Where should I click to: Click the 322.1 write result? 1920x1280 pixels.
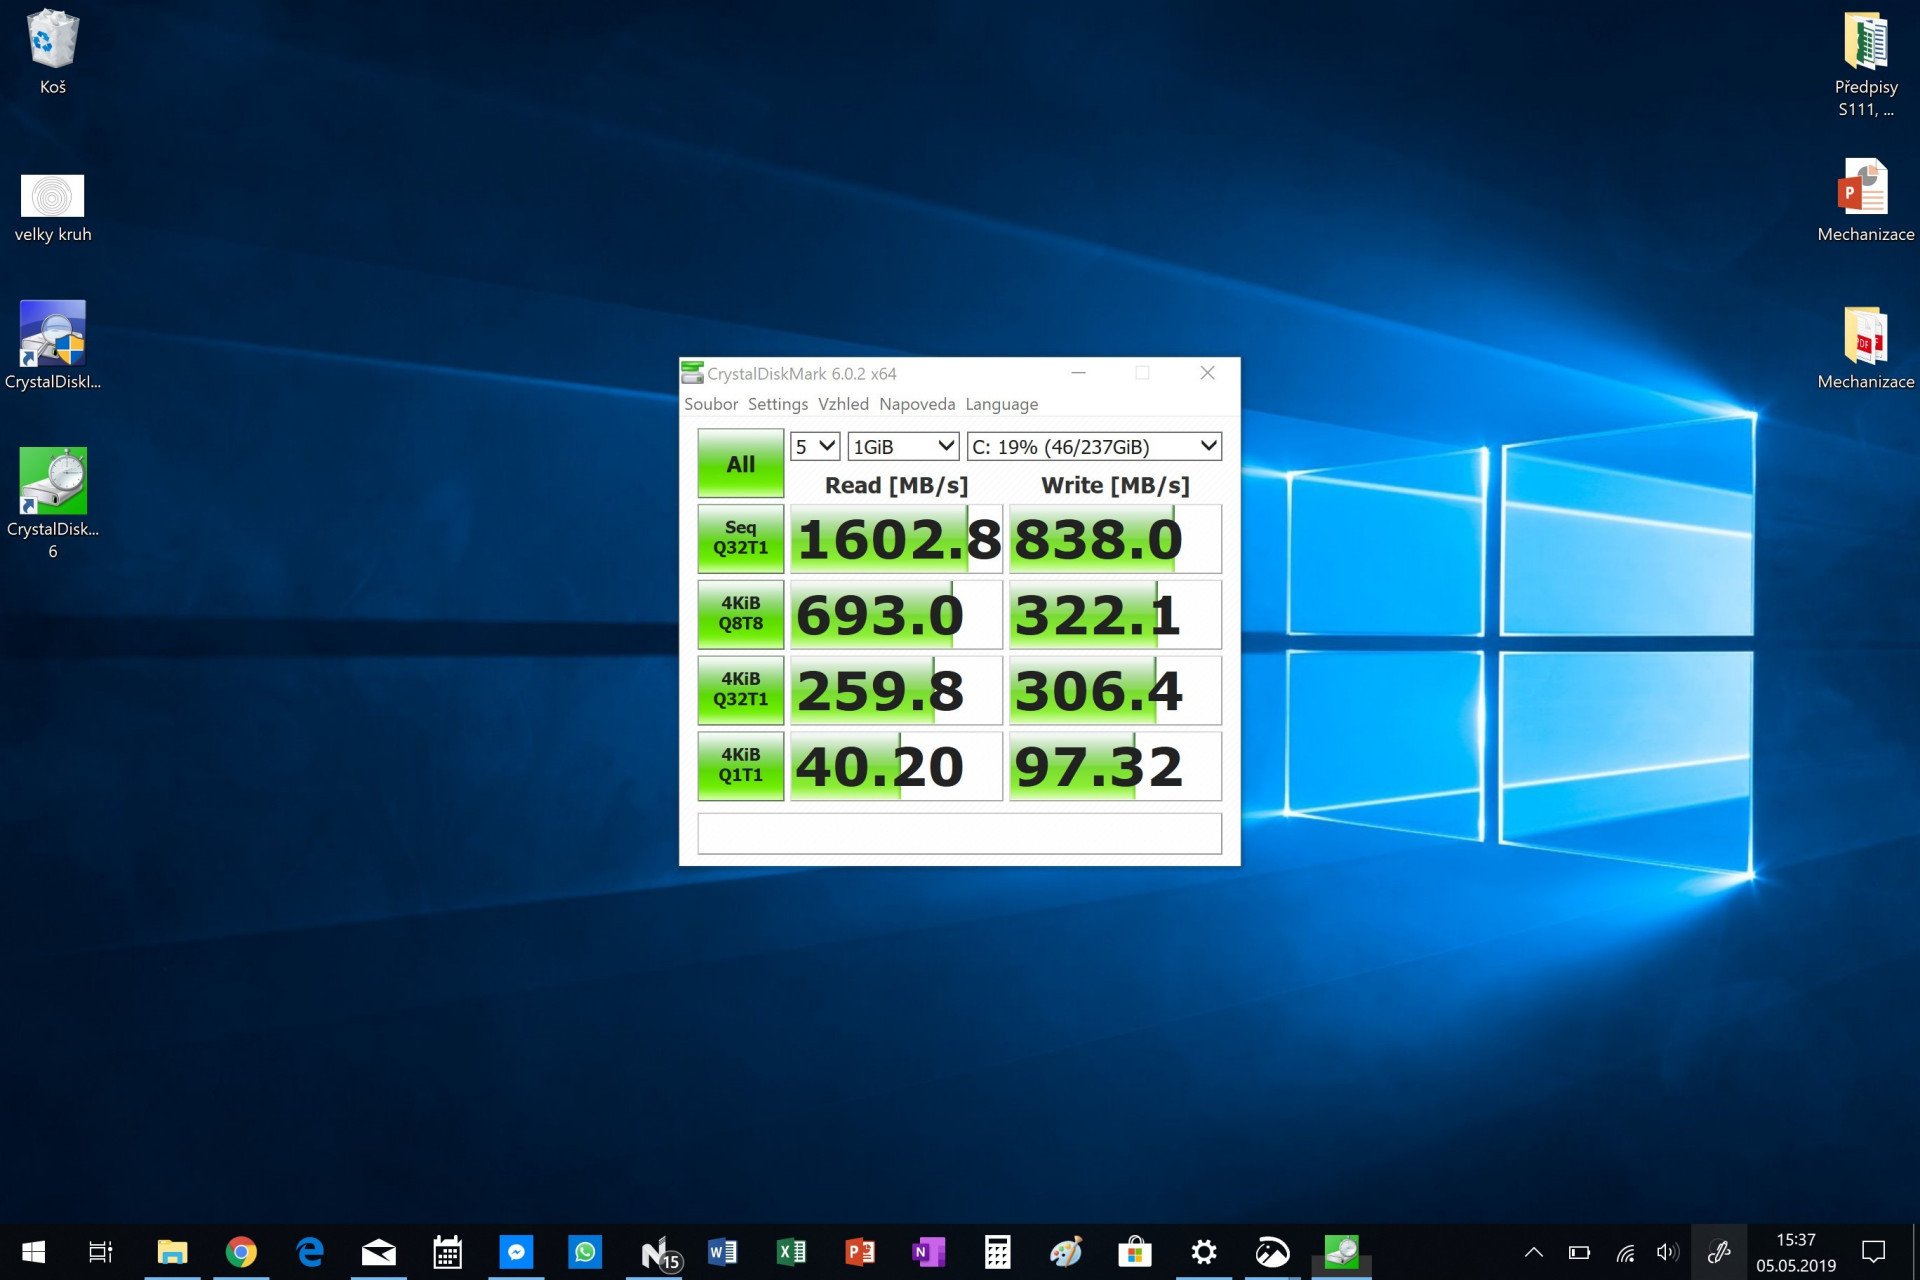tap(1115, 615)
